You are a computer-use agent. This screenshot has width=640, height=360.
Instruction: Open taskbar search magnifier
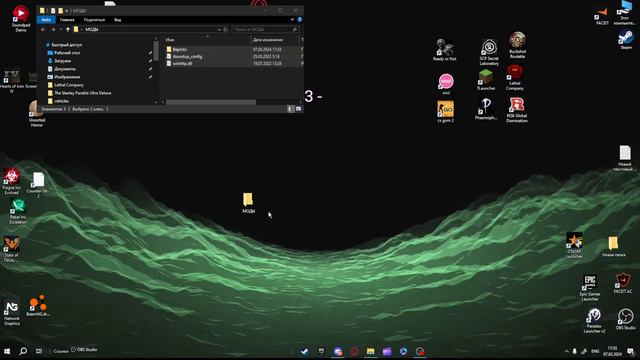[x=23, y=351]
